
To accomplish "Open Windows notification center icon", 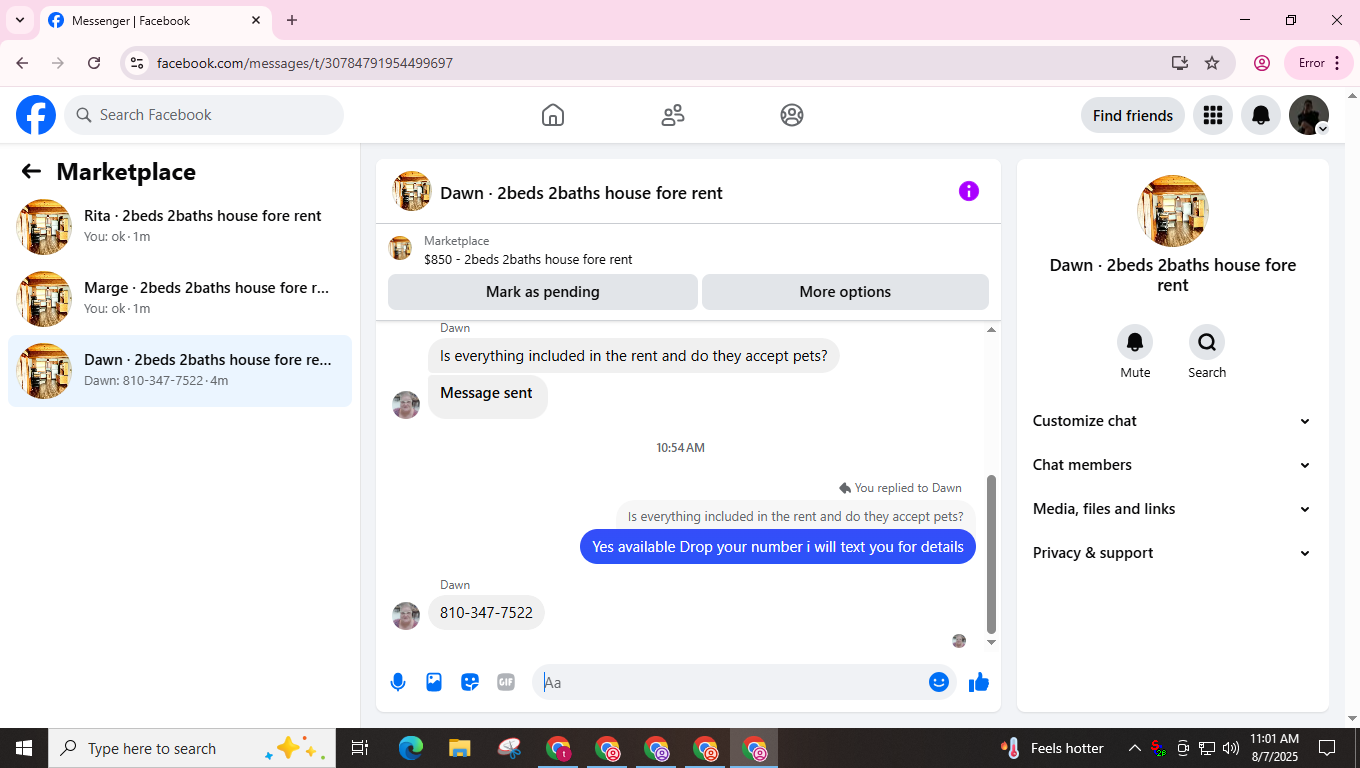I will point(1327,748).
